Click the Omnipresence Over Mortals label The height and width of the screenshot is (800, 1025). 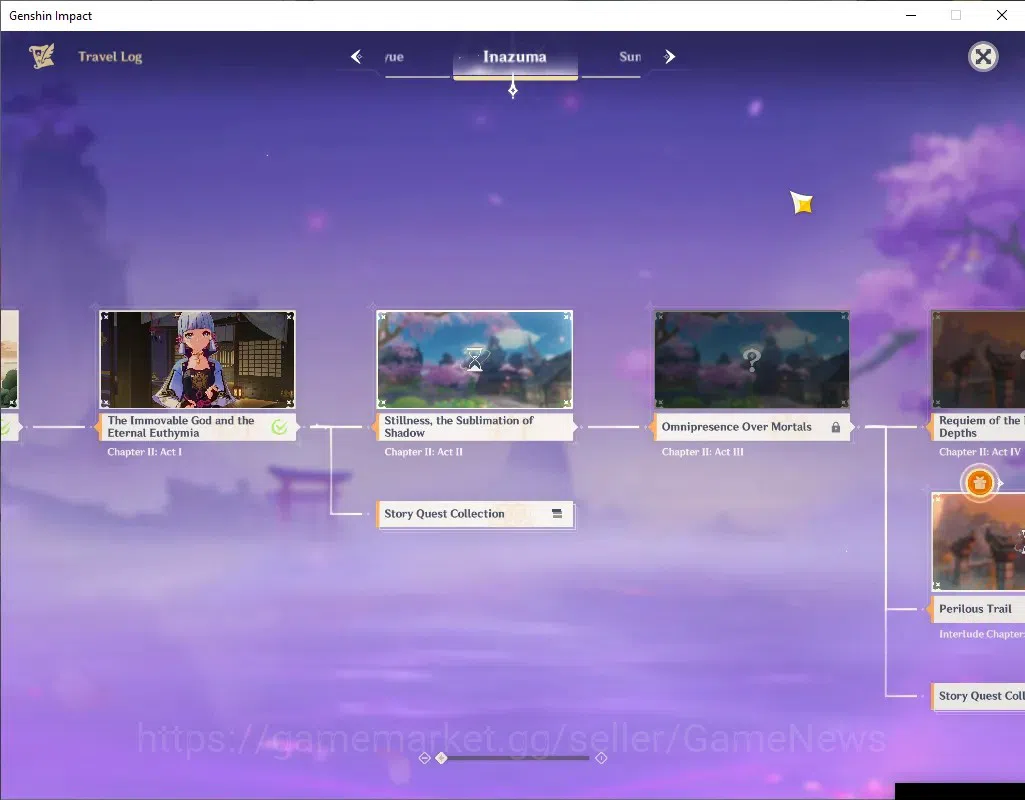pos(752,427)
